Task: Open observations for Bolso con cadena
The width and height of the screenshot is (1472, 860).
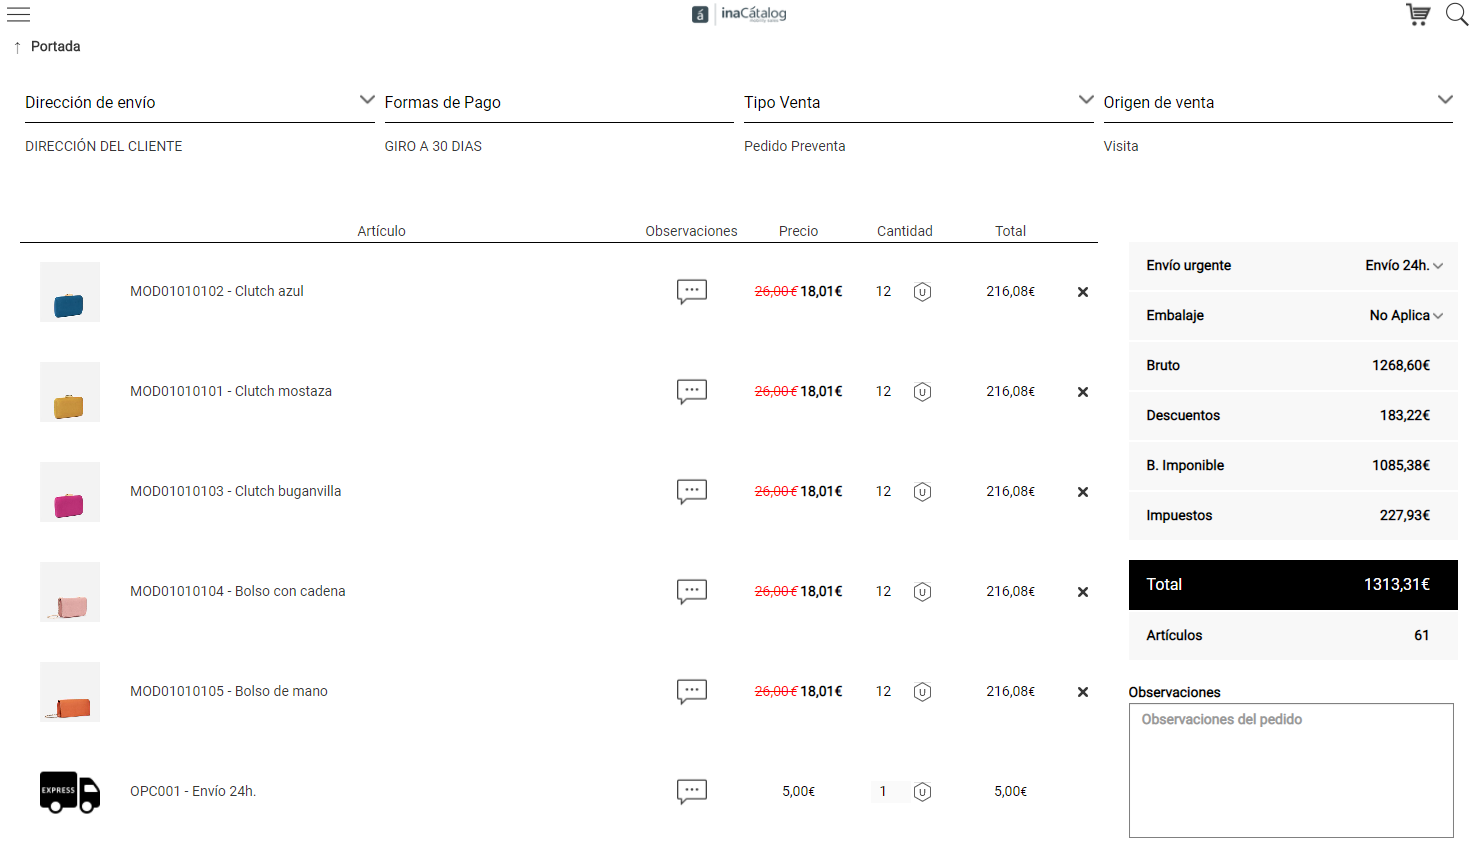Action: pos(692,591)
